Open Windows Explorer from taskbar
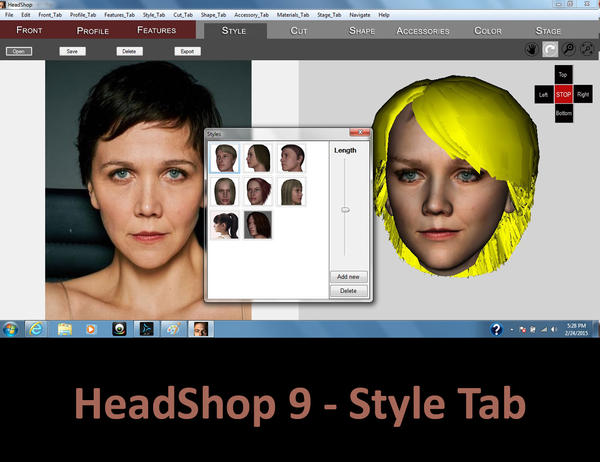 [x=65, y=329]
